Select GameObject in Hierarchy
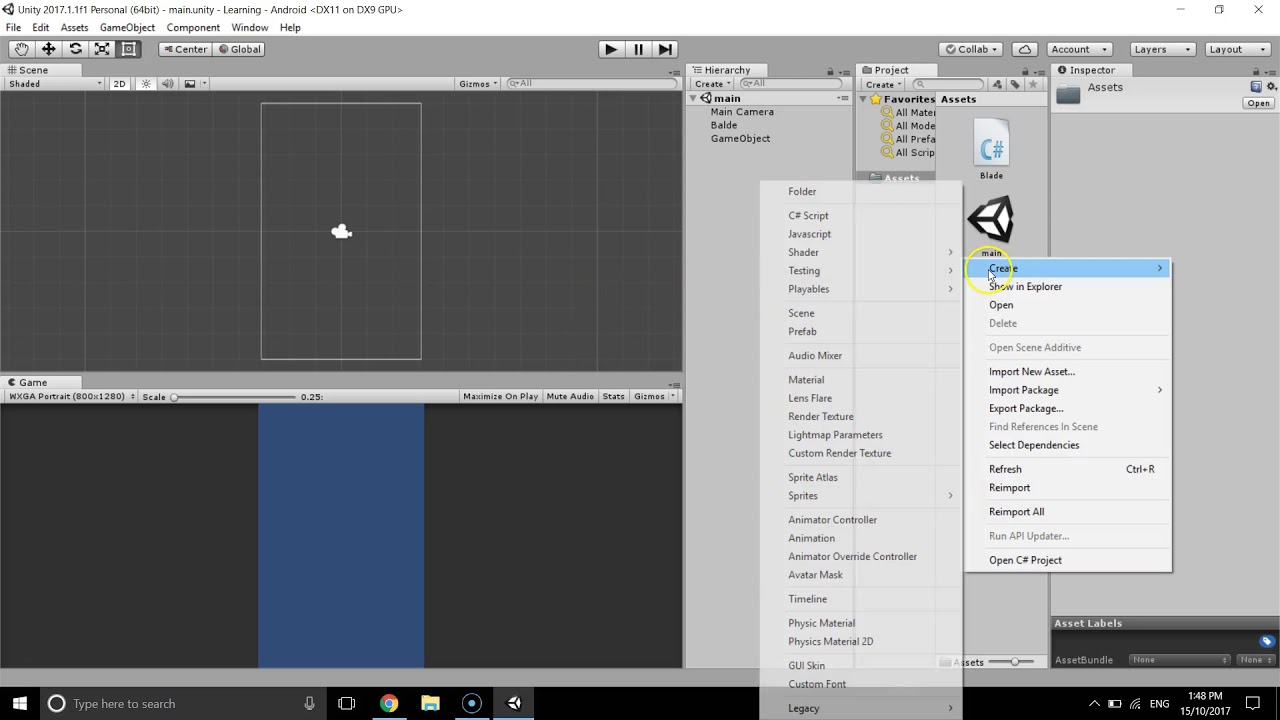1280x720 pixels. (x=740, y=139)
